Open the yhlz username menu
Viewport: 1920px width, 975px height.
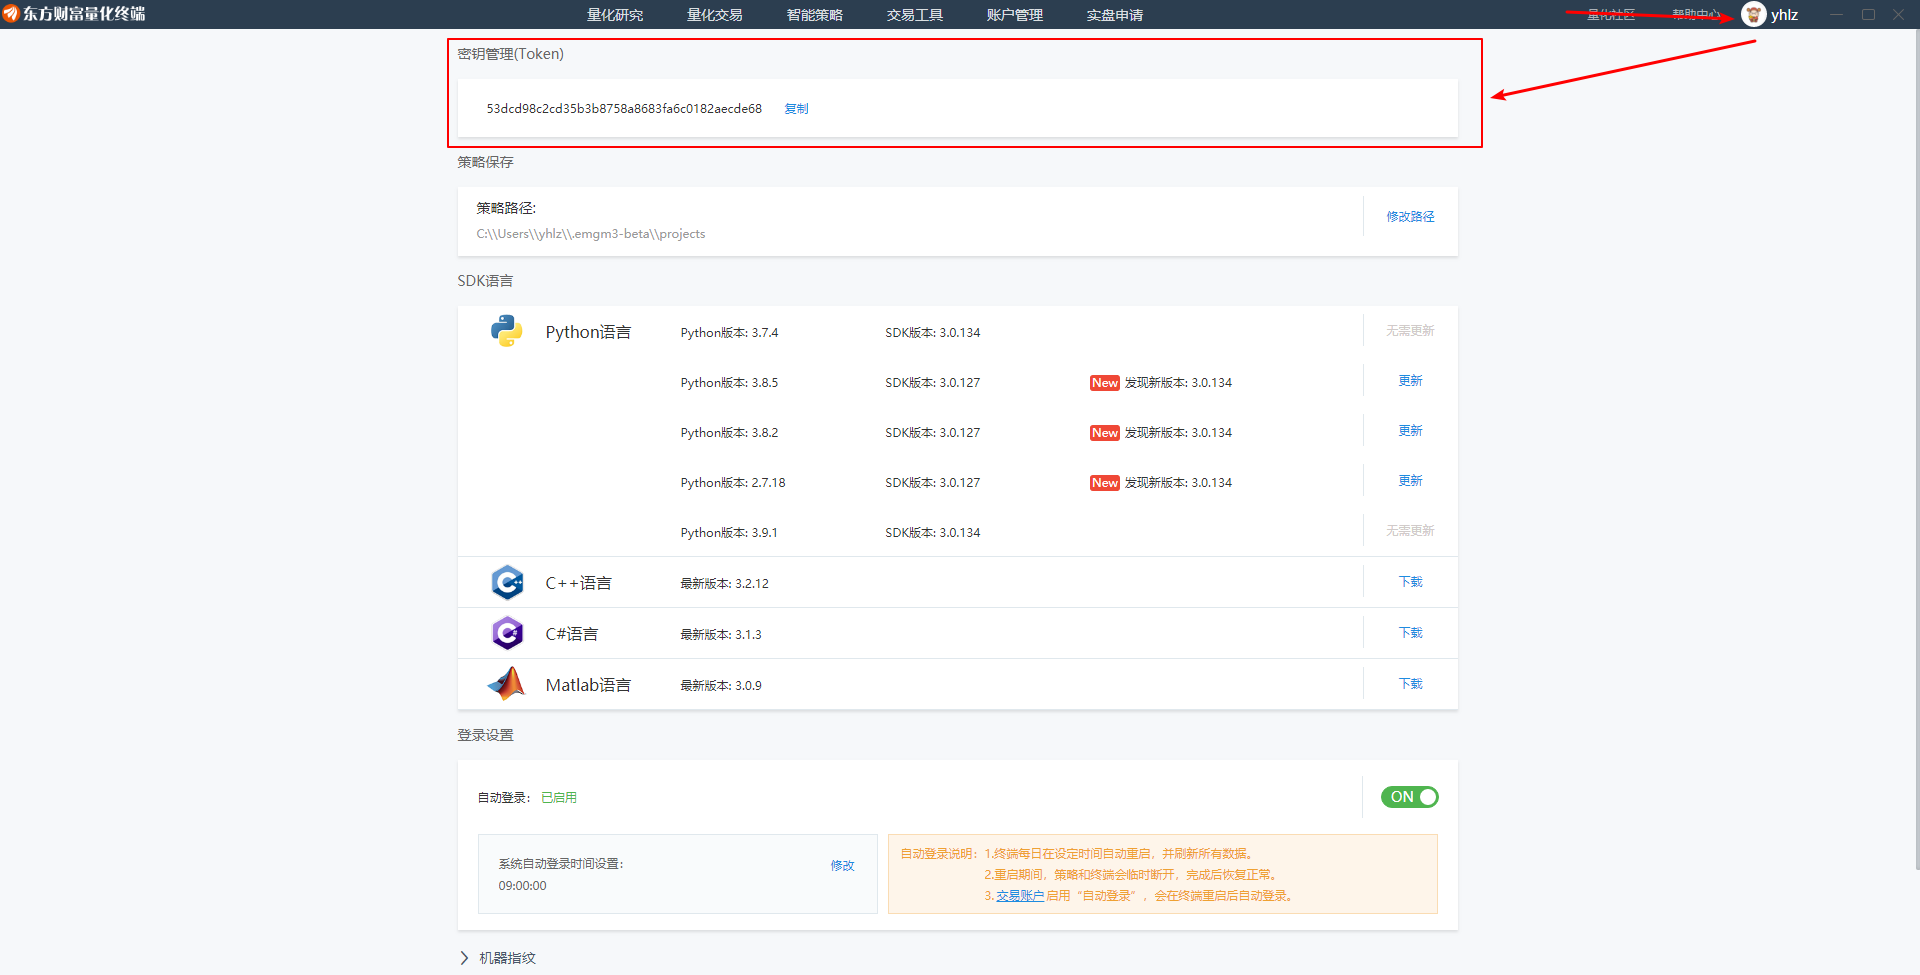coord(1785,15)
